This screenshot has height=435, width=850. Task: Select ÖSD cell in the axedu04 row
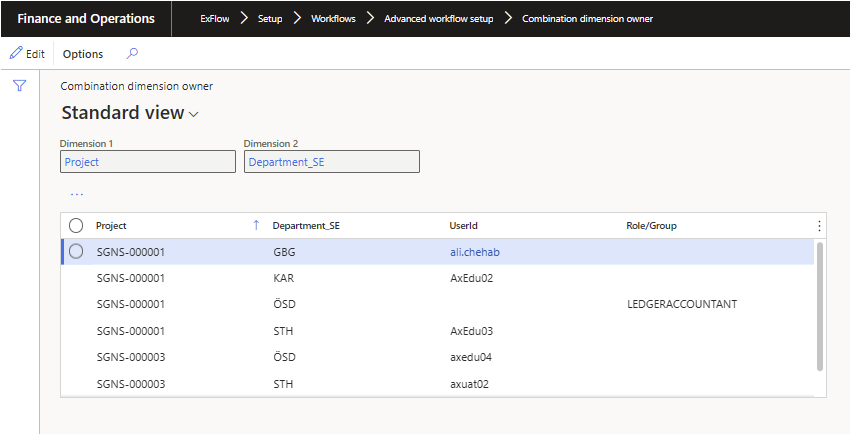285,357
